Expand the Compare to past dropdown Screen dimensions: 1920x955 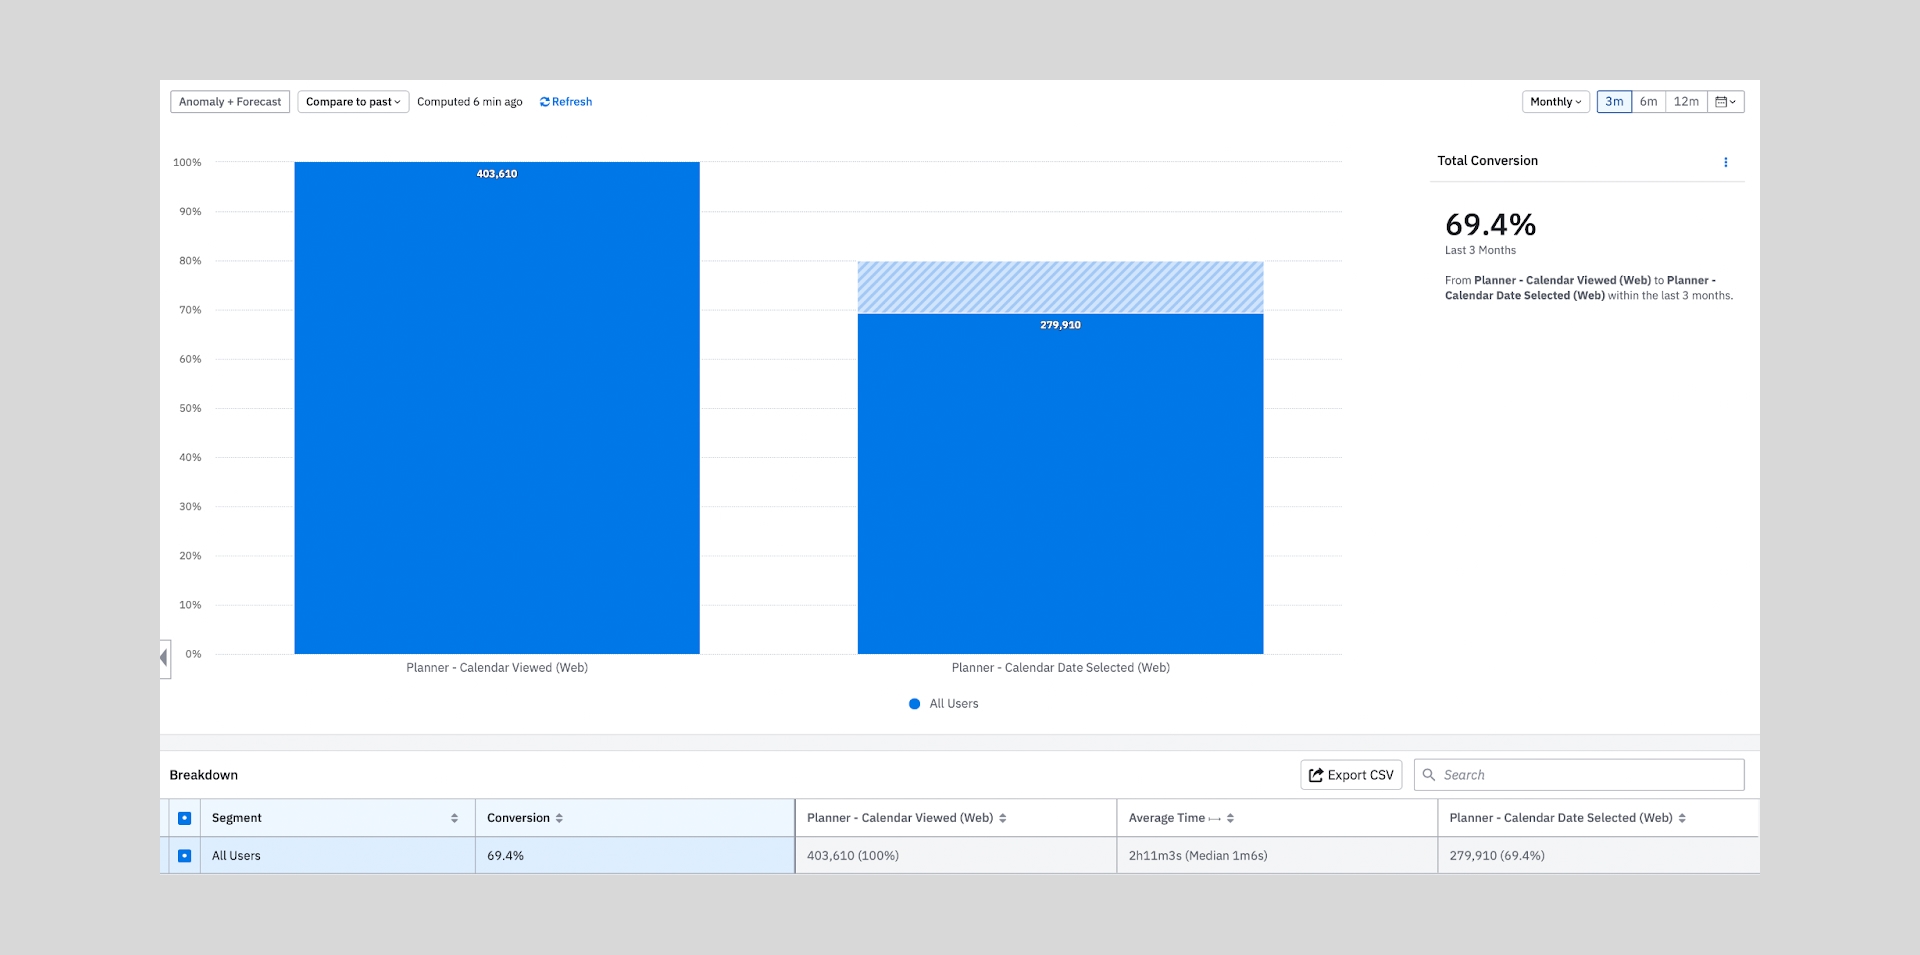pos(353,102)
